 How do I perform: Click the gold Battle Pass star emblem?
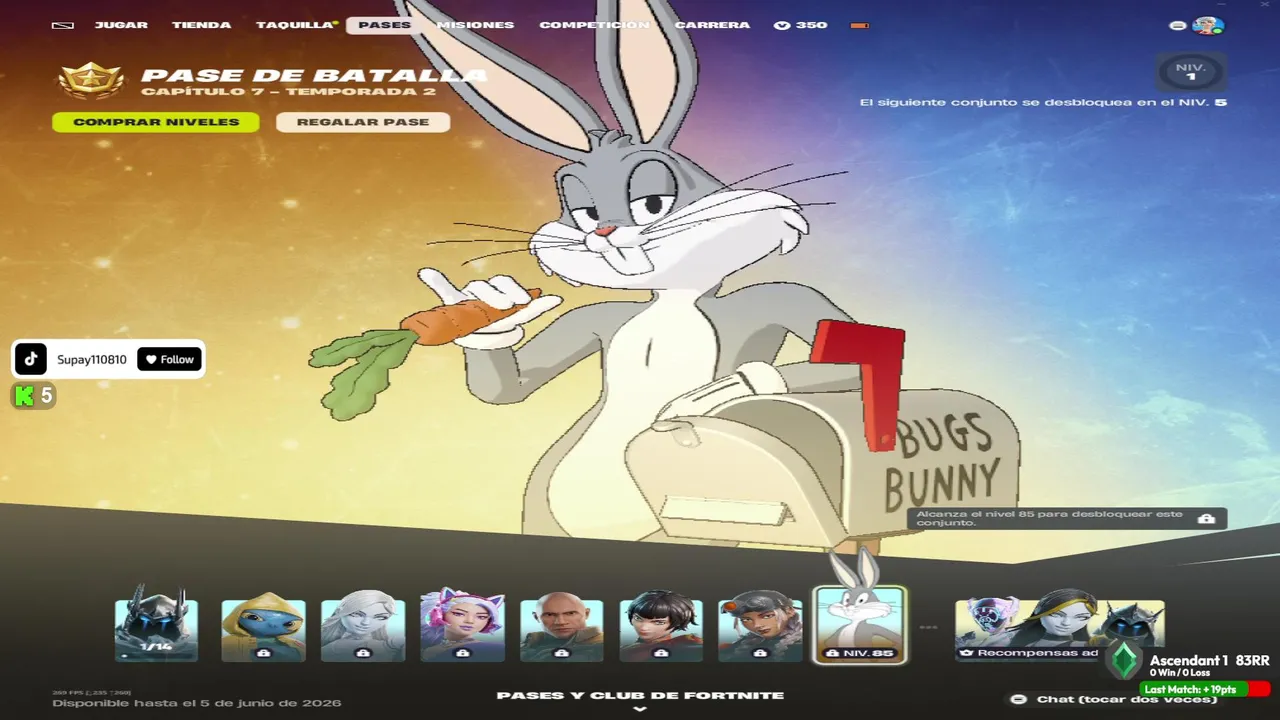91,80
